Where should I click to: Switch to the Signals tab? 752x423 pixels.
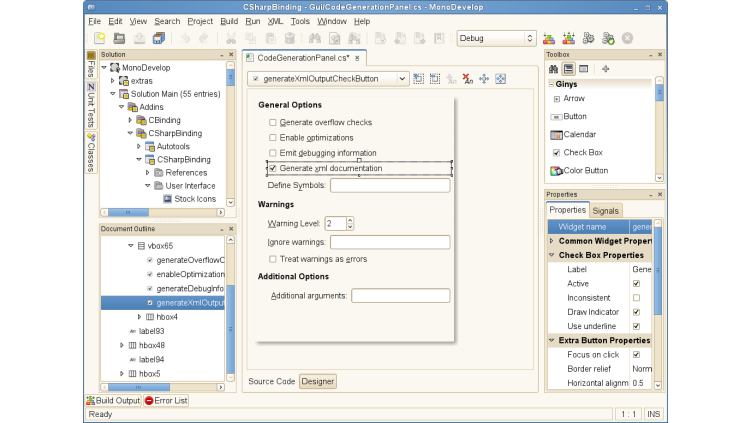click(x=605, y=211)
